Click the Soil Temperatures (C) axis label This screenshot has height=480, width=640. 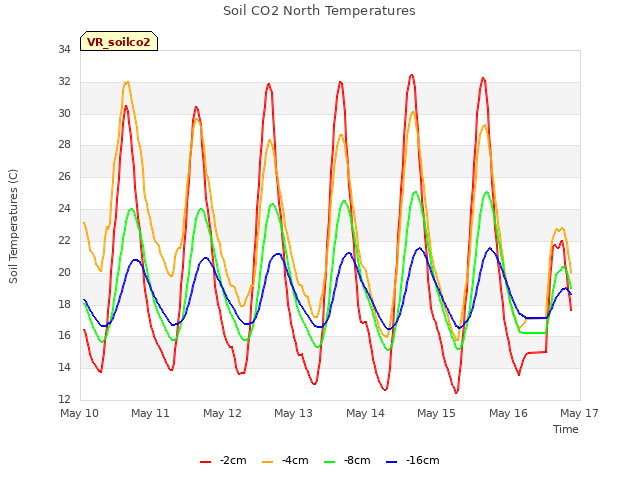pyautogui.click(x=13, y=226)
